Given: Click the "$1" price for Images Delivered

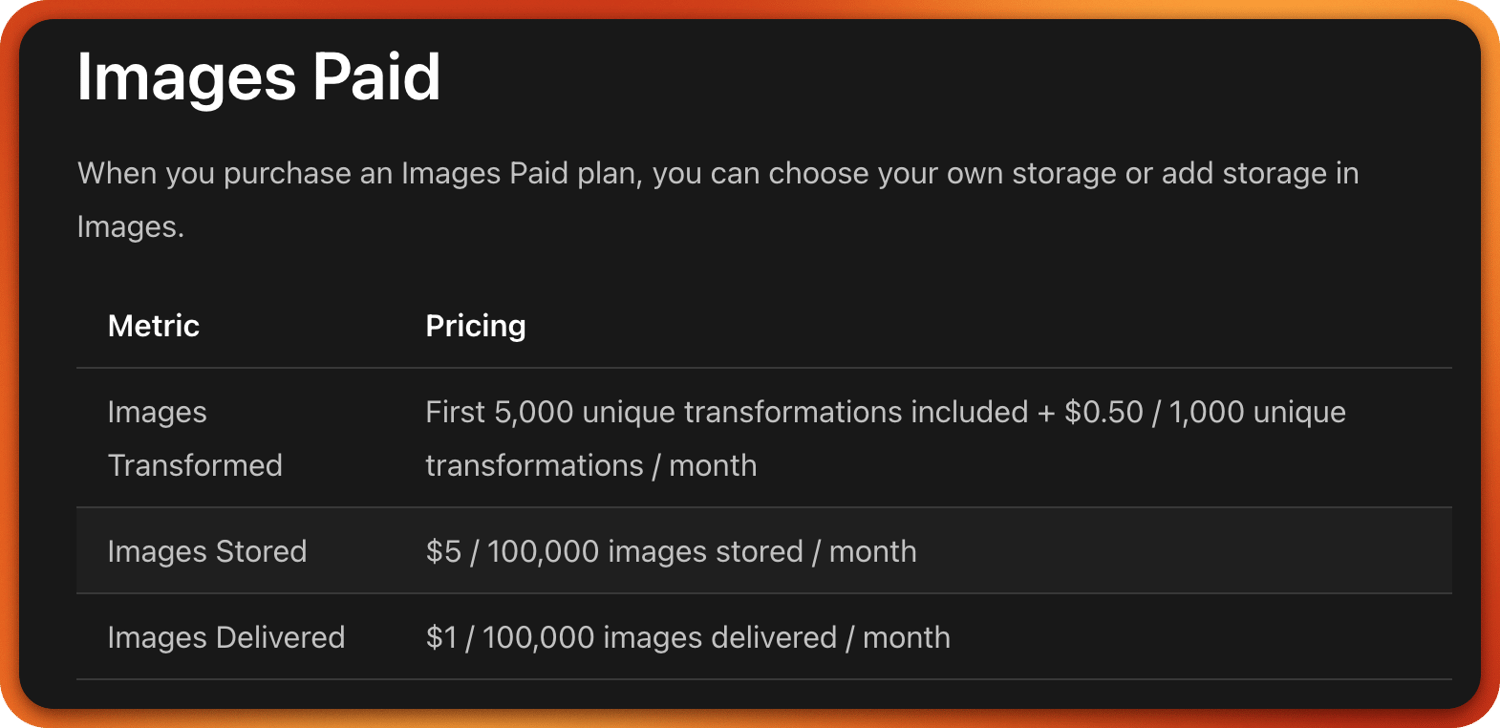Looking at the screenshot, I should [x=441, y=637].
